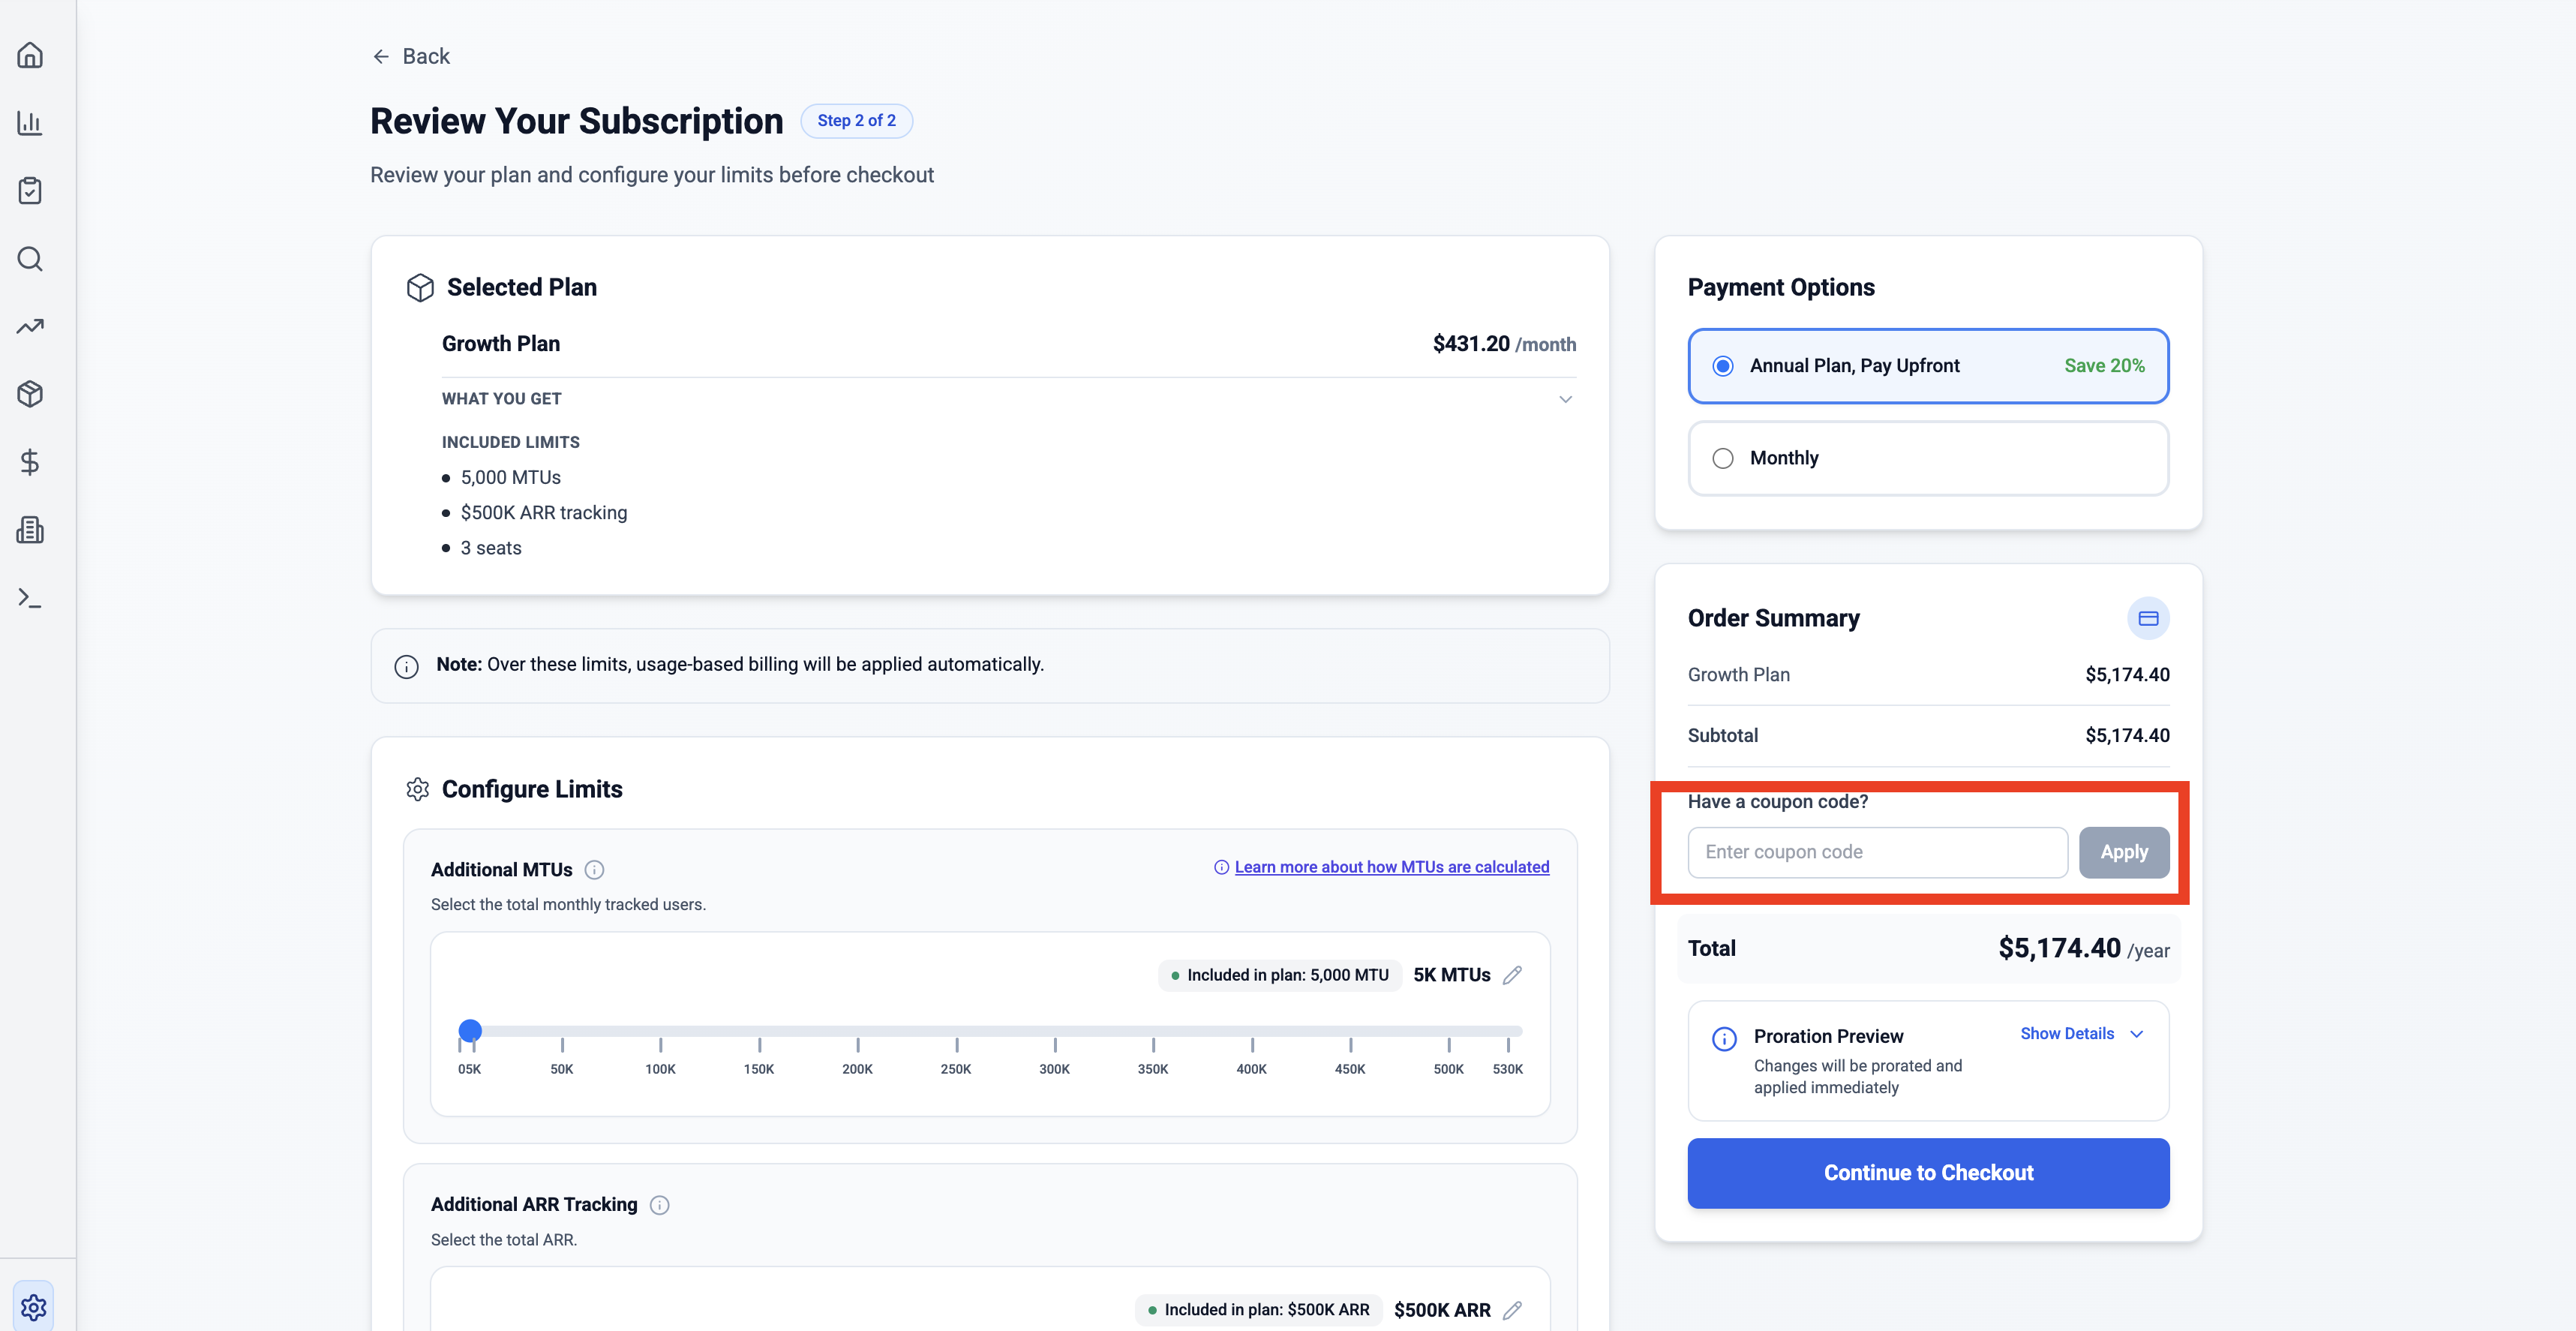The height and width of the screenshot is (1331, 2576).
Task: Open the terminal prompt sidebar icon
Action: [30, 598]
